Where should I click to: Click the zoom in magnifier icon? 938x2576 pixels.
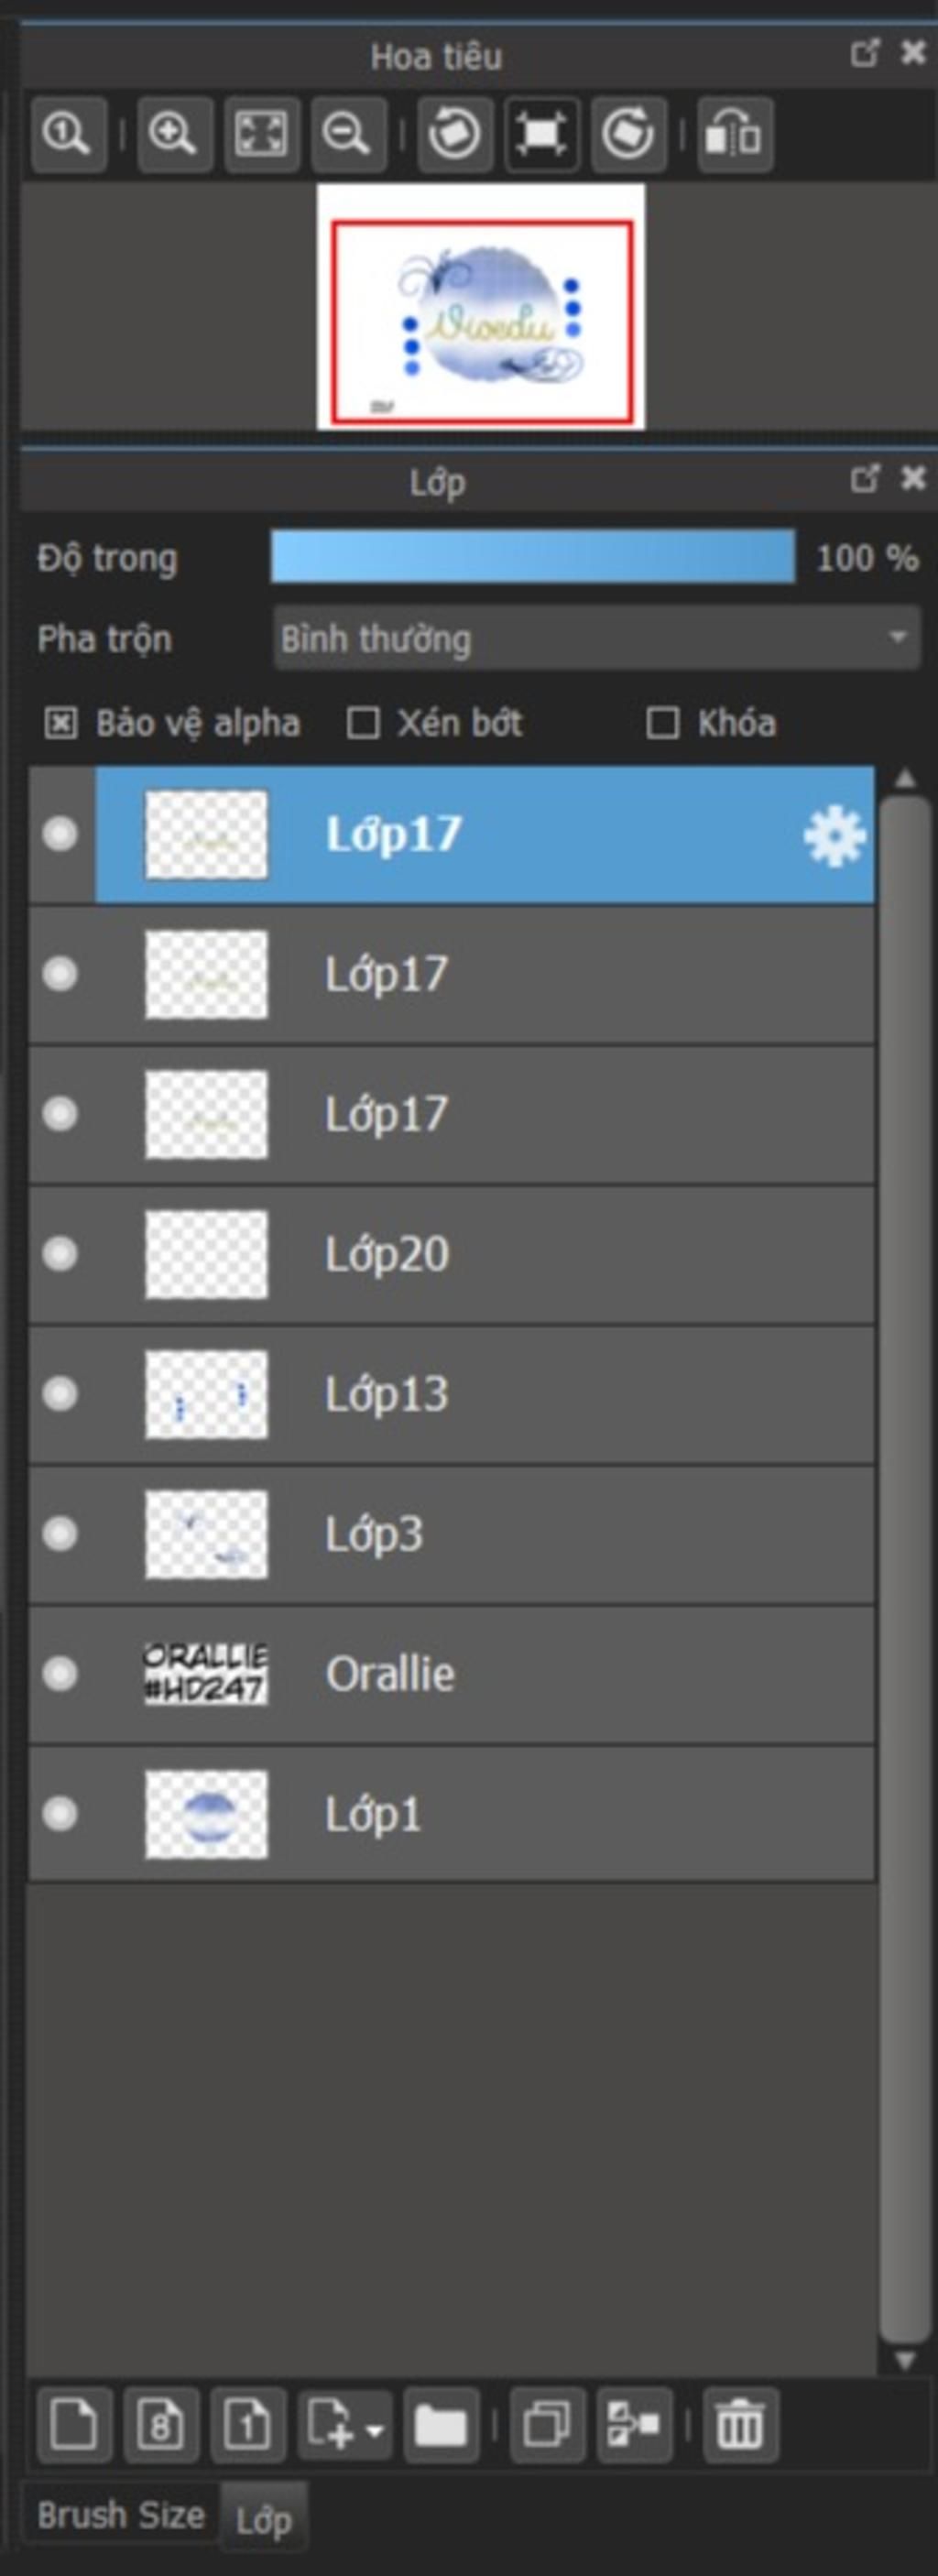coord(174,134)
